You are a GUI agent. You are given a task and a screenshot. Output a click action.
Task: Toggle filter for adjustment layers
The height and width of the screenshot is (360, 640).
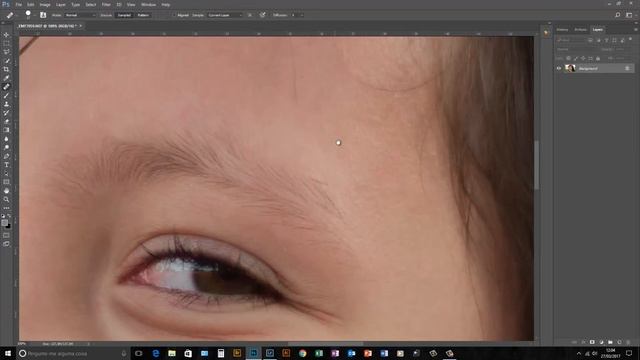pos(598,40)
